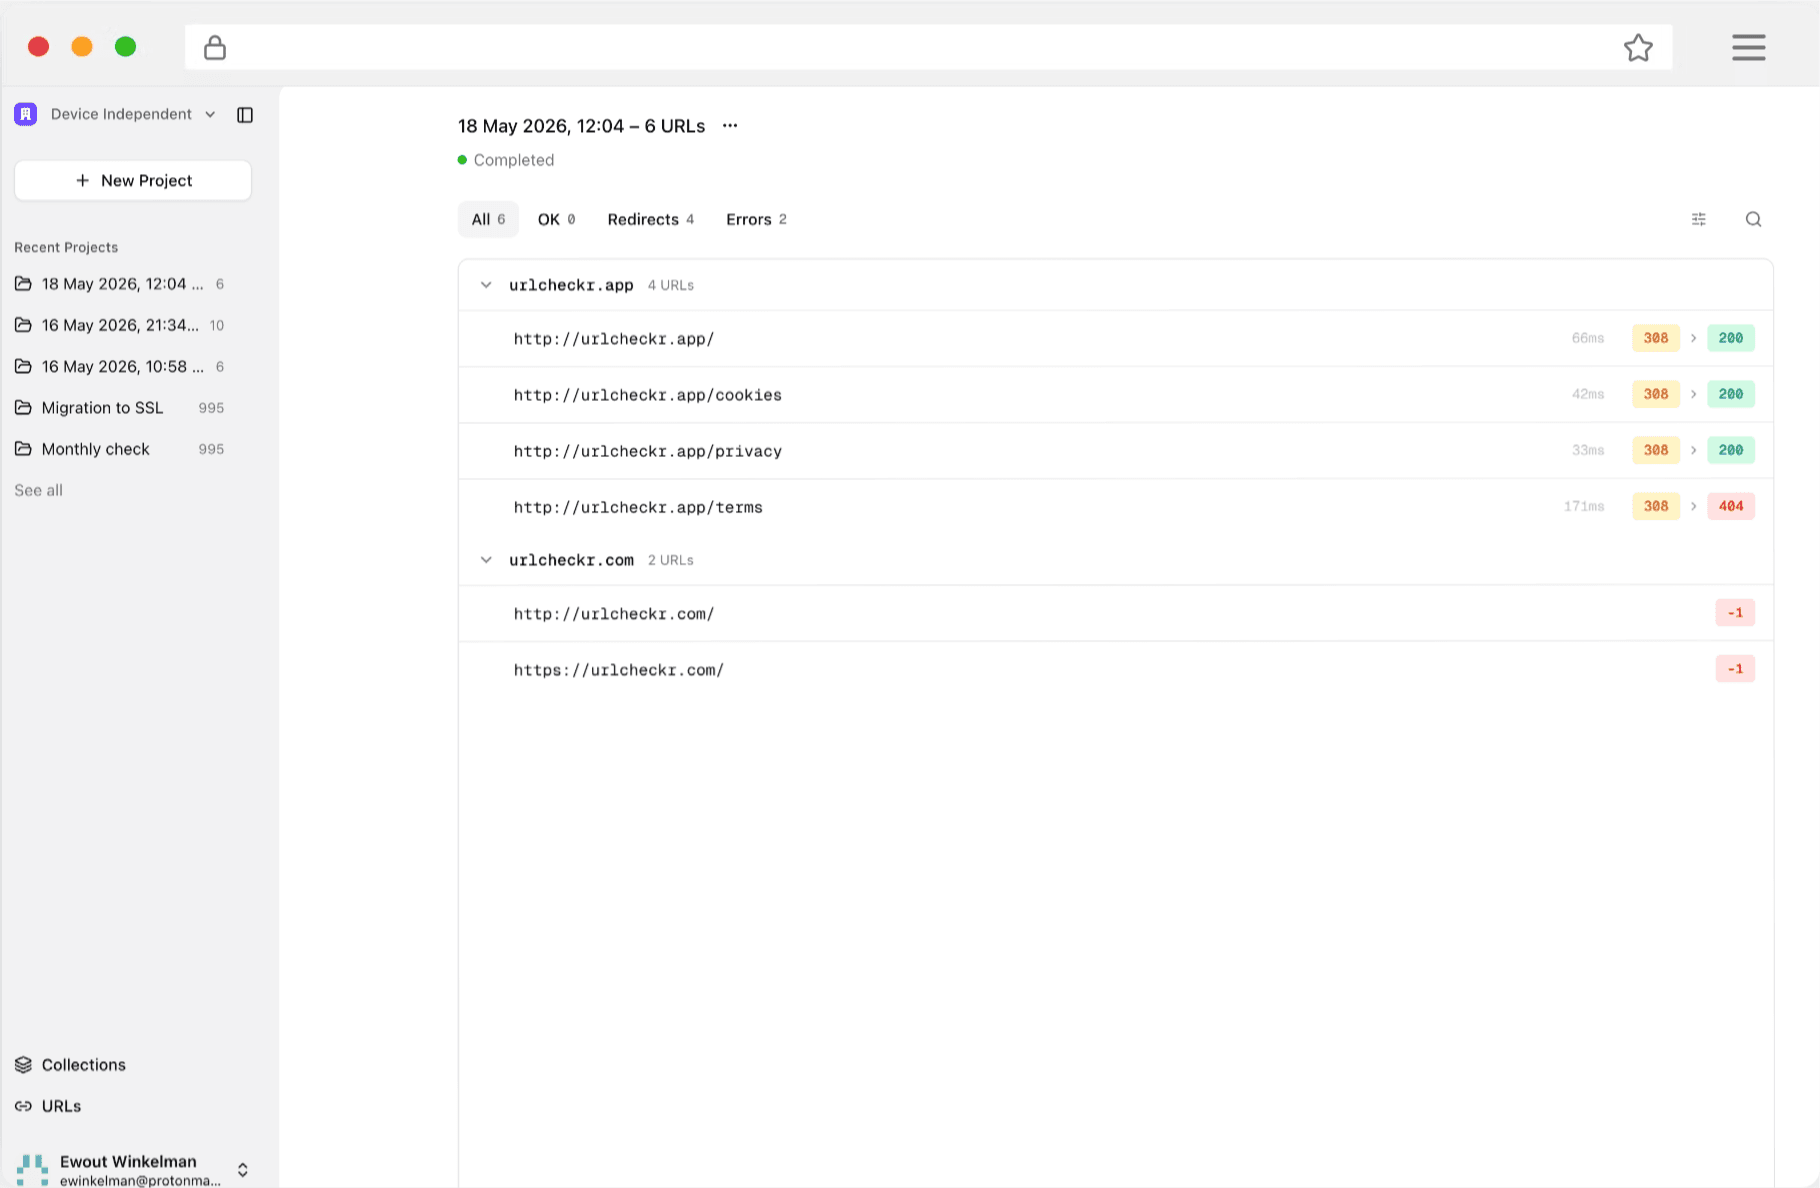Click the Recent Projects heading
This screenshot has width=1820, height=1188.
click(x=66, y=247)
